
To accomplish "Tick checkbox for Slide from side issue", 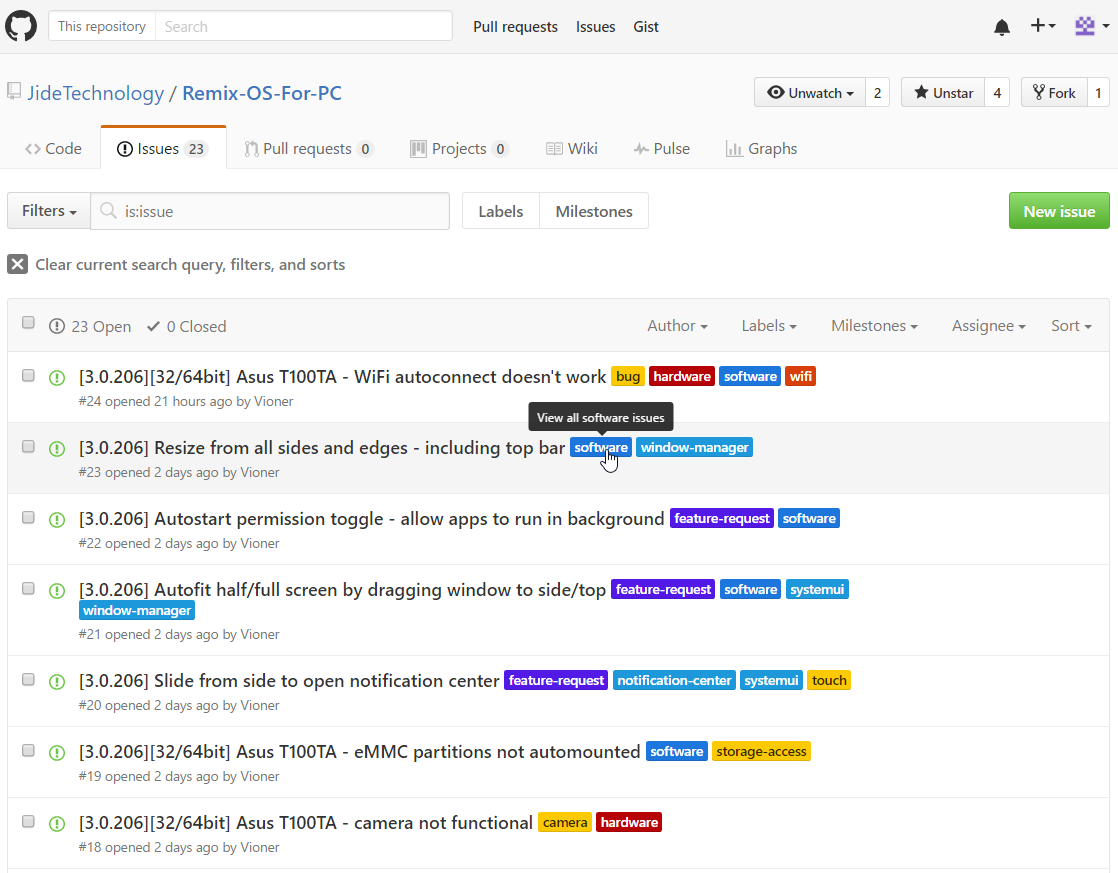I will click(x=28, y=679).
